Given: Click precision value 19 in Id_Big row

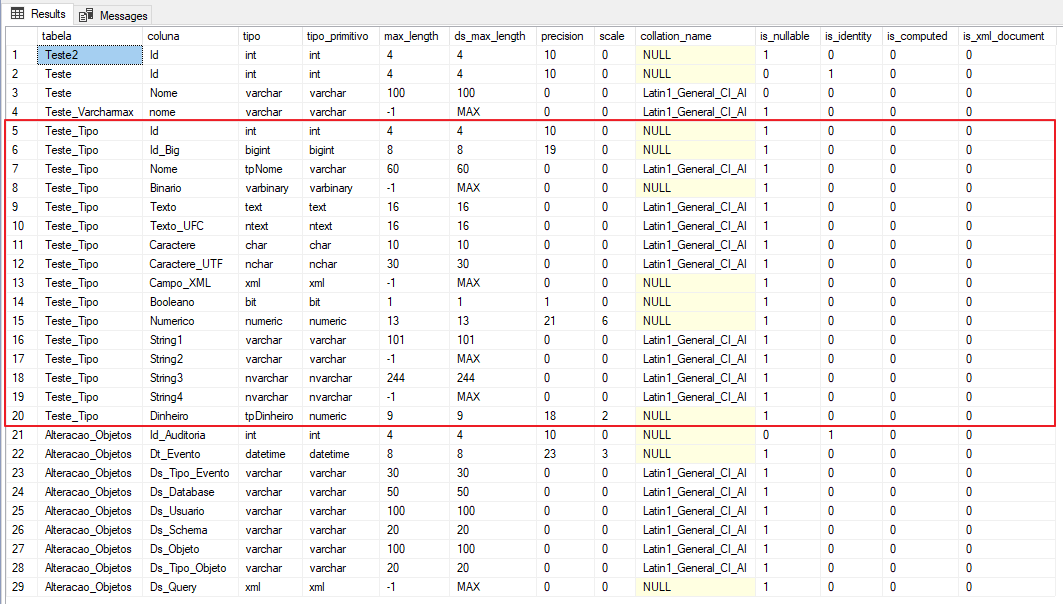Looking at the screenshot, I should [x=565, y=150].
